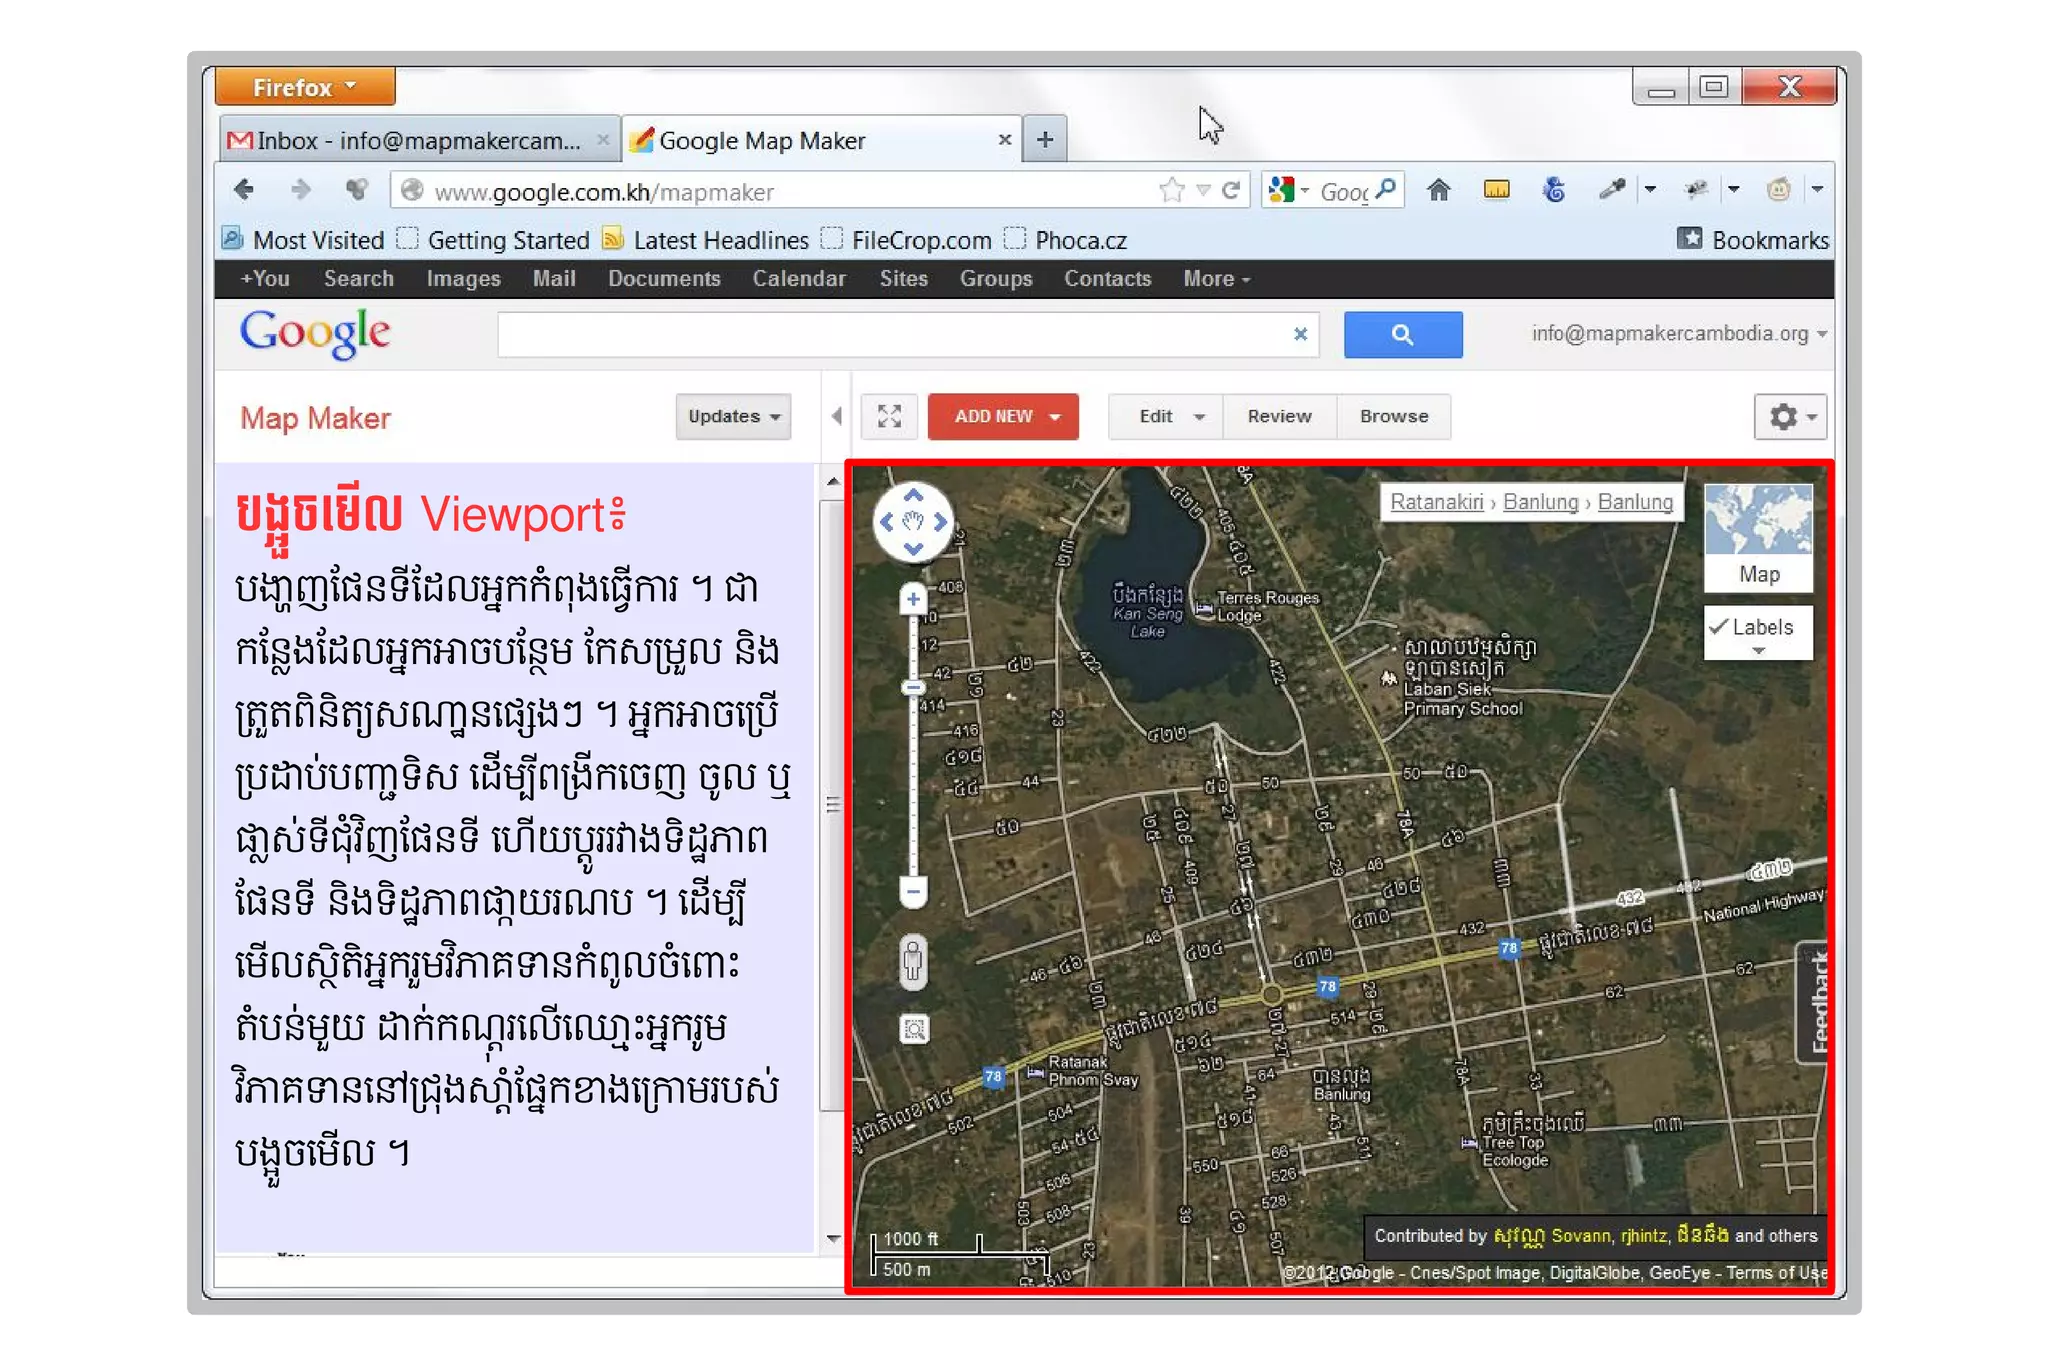Zoom in with the plus button
This screenshot has height=1365, width=2048.
(x=913, y=599)
